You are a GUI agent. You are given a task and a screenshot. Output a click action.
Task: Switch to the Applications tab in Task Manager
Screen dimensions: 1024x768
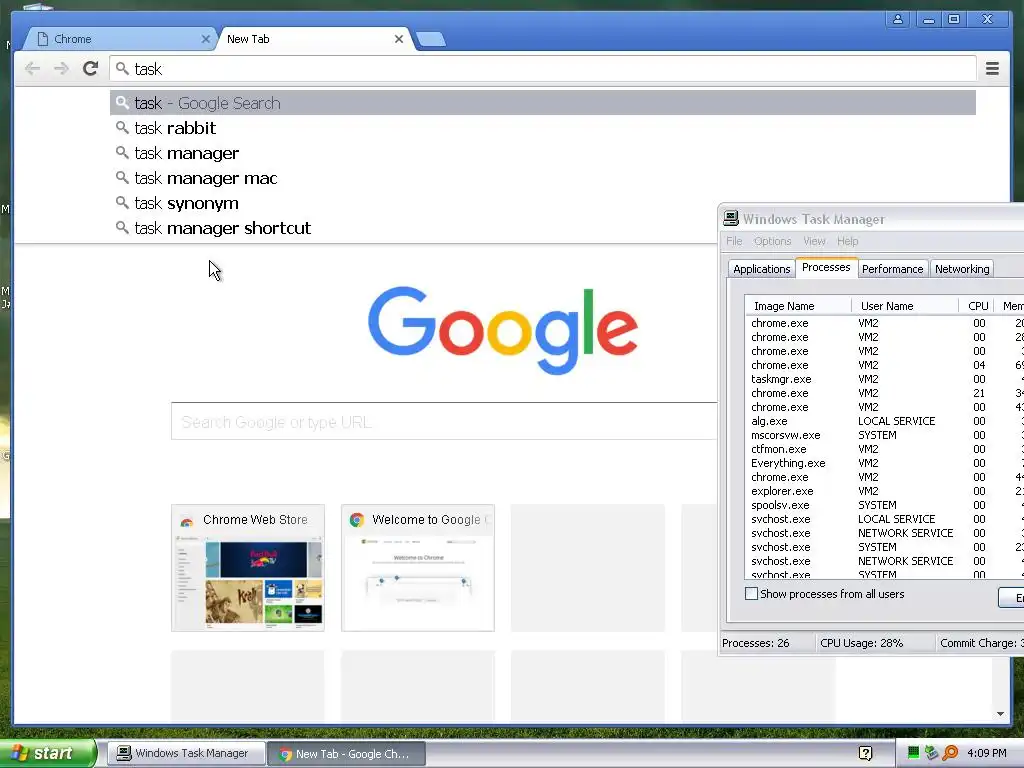(761, 269)
